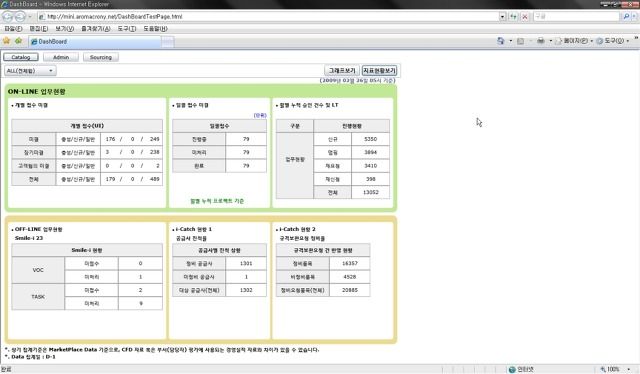Screen dimensions: 640x374
Task: Click the Feeds toolbar icon
Action: coord(520,41)
